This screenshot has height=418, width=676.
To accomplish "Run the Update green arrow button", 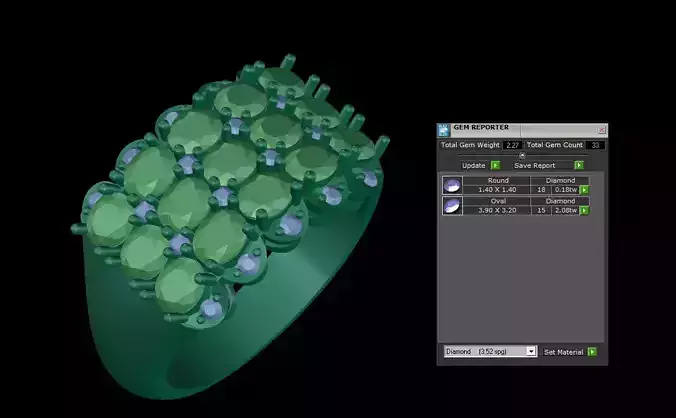I will (495, 165).
